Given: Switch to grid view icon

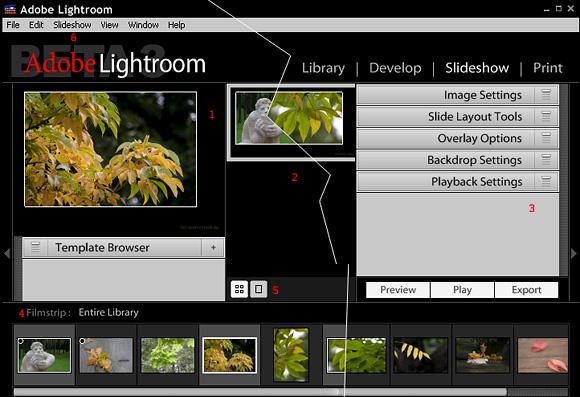Looking at the screenshot, I should click(239, 289).
